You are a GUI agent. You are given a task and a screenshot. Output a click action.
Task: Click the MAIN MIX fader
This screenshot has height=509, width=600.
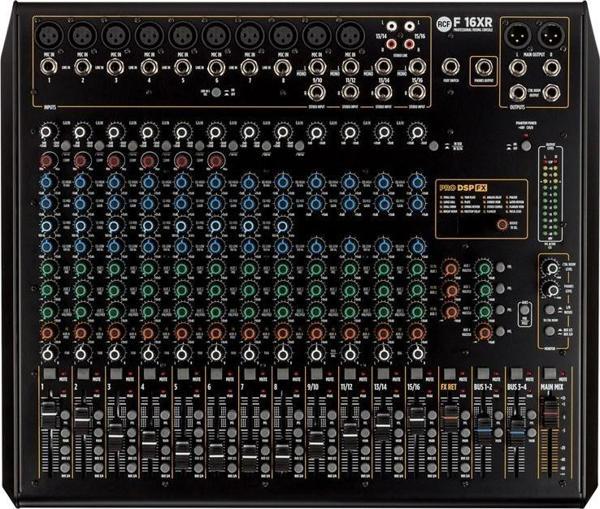pos(550,413)
